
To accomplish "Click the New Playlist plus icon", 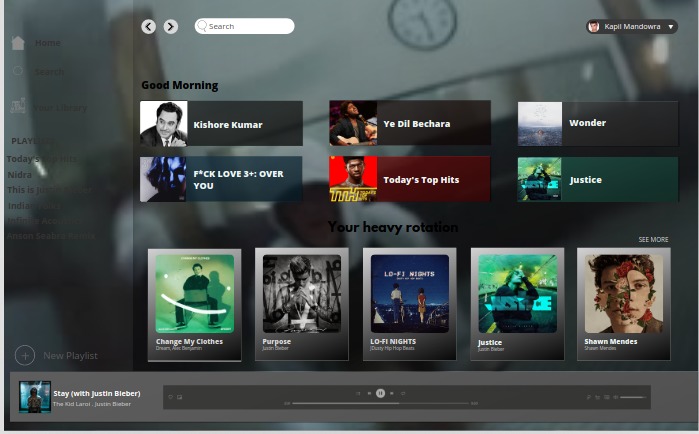I will 25,356.
